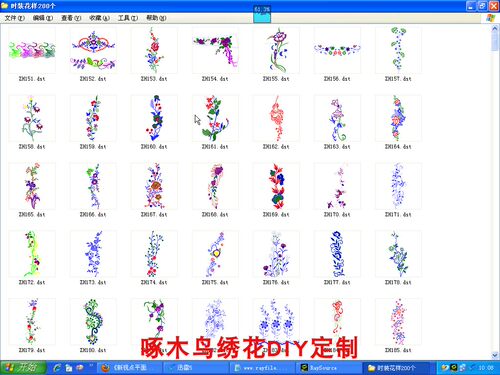Select the ZH152.dst heart design thumbnail
The width and height of the screenshot is (500, 375).
(93, 51)
